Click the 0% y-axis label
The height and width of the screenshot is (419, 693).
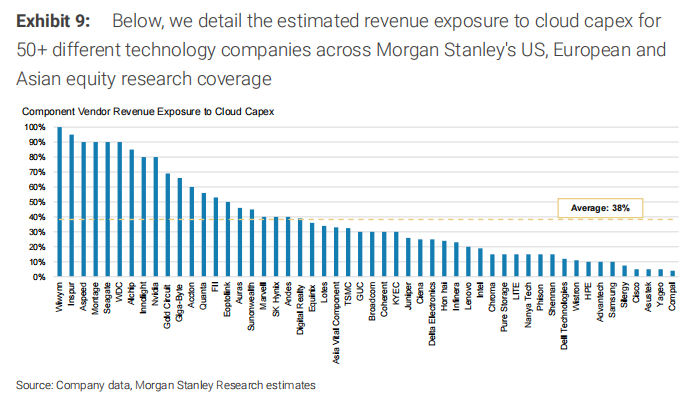click(x=39, y=277)
